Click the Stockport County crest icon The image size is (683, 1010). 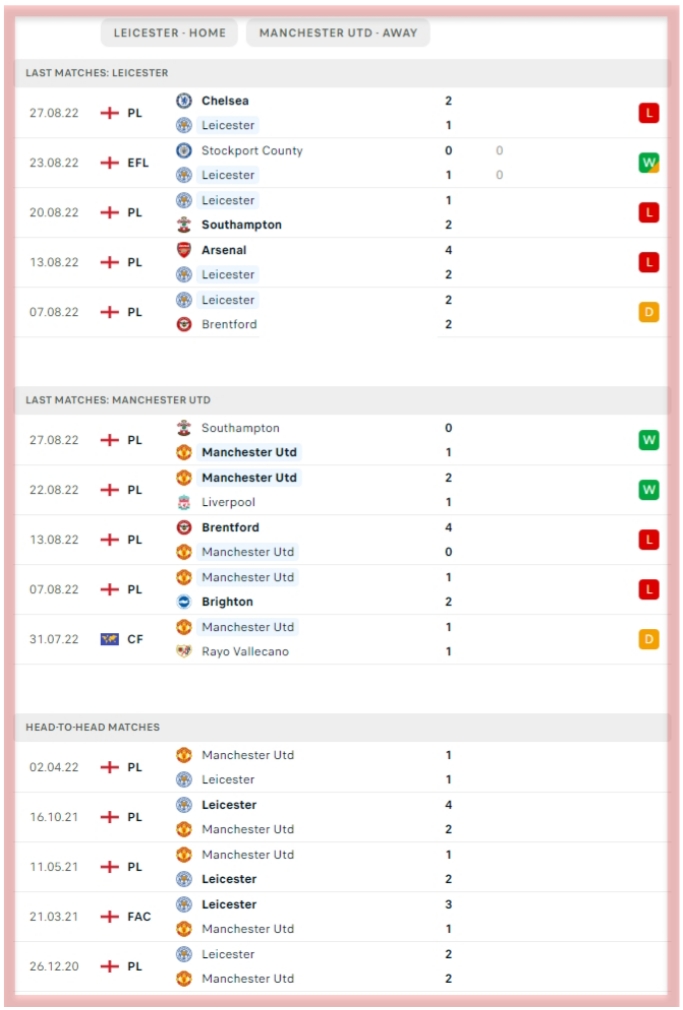pos(184,150)
